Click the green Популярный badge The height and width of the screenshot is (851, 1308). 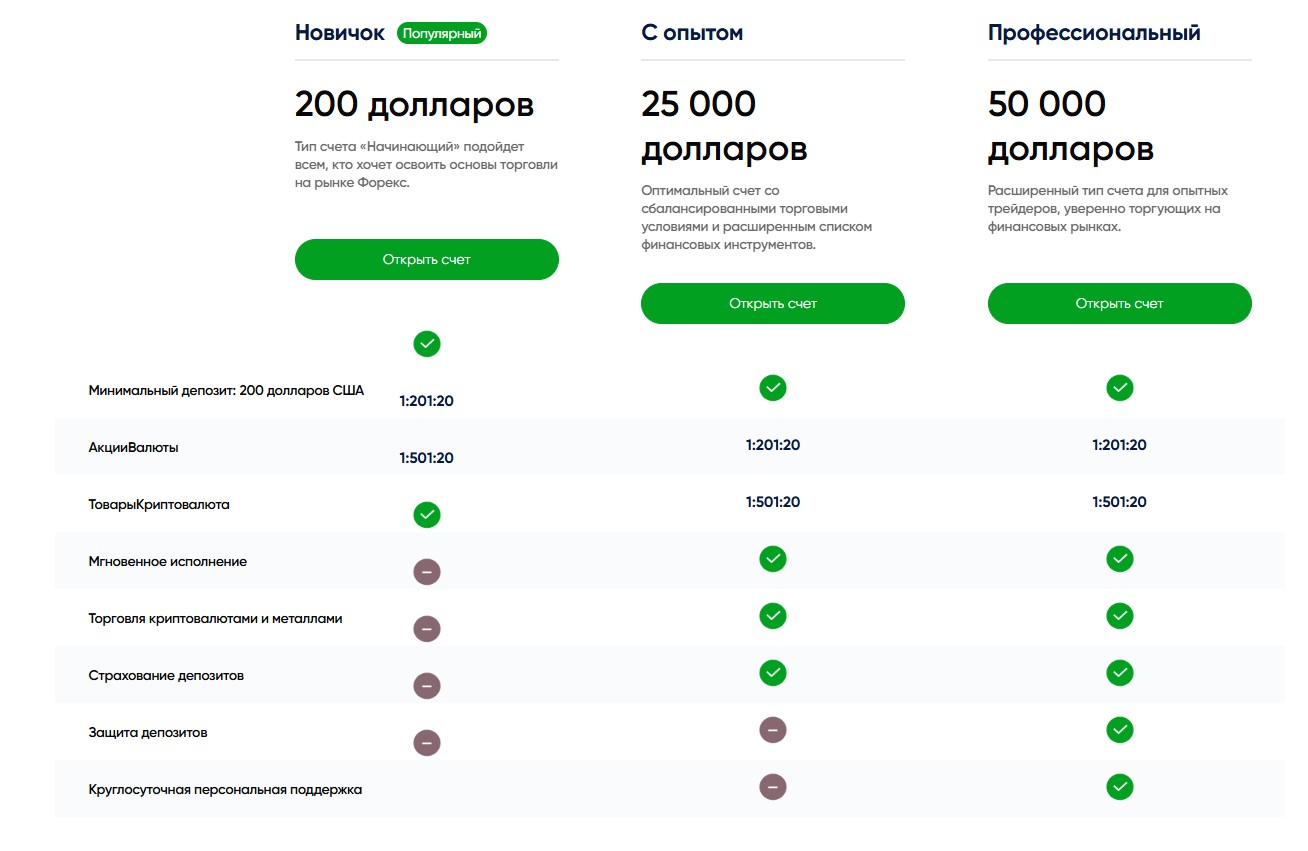click(442, 34)
